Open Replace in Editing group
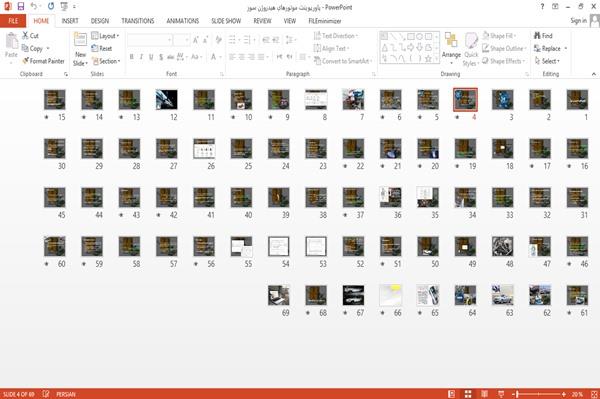The image size is (600, 399). pos(550,49)
